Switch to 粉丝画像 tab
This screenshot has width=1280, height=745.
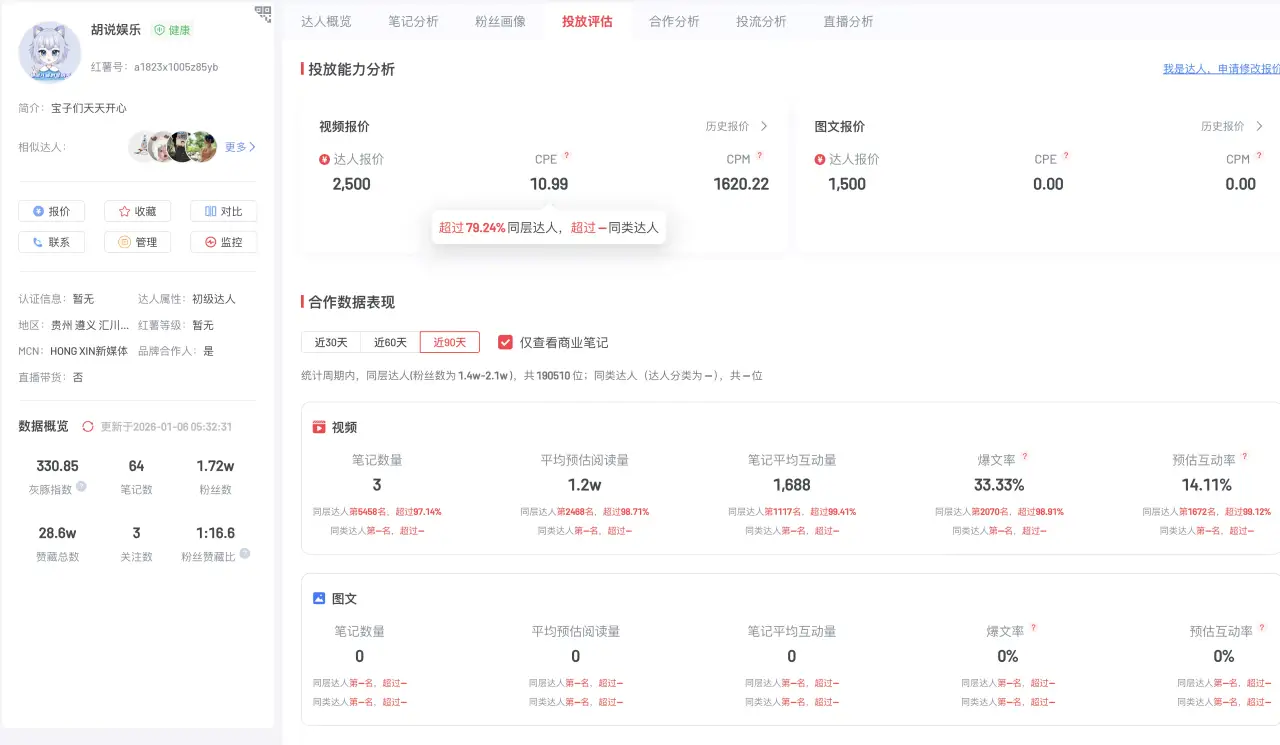[500, 21]
